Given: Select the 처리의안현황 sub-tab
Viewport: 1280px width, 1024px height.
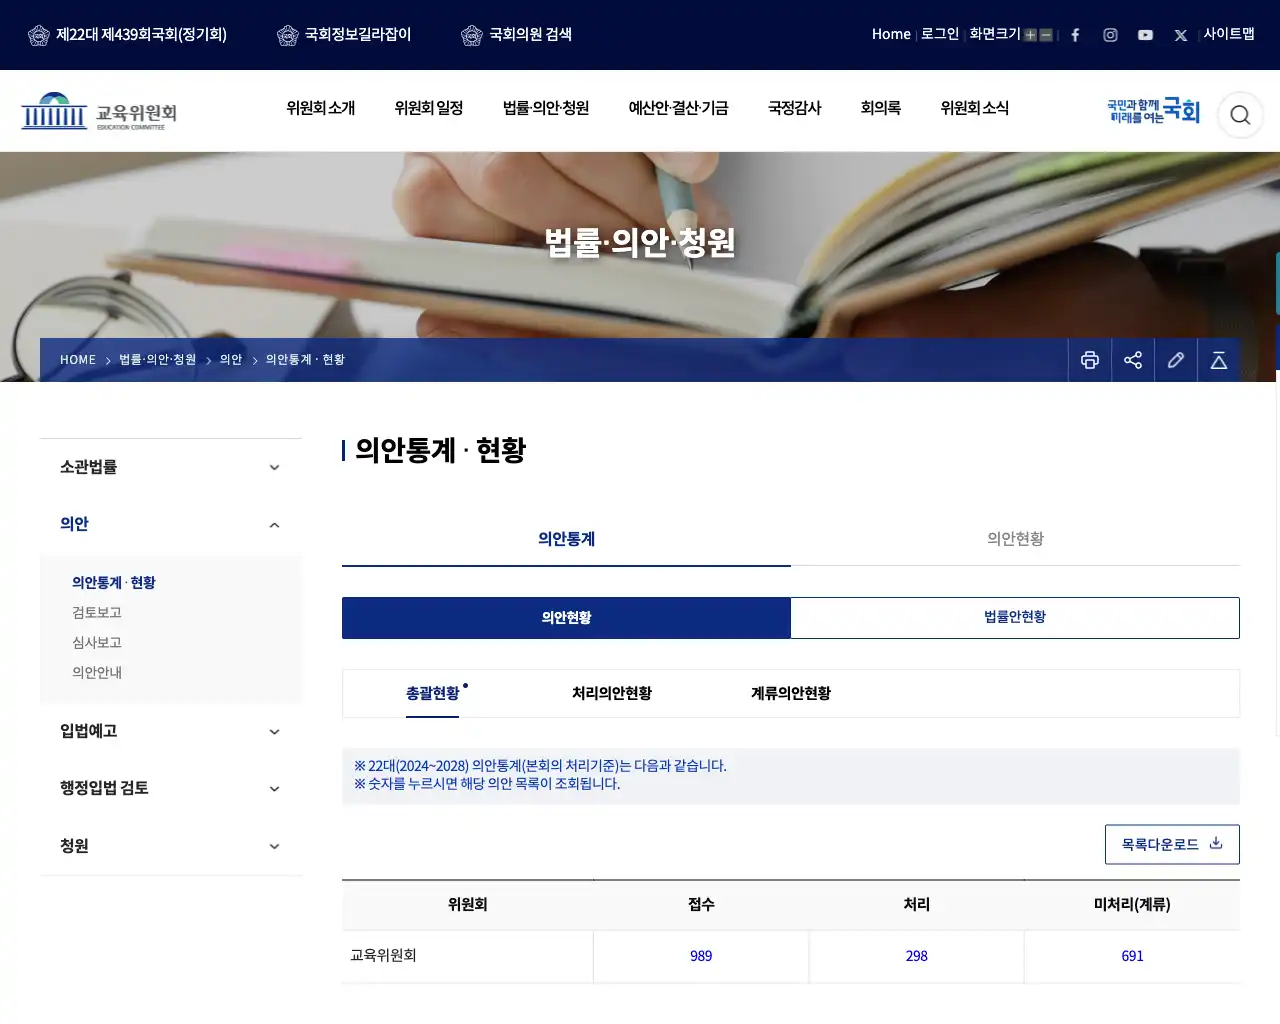Looking at the screenshot, I should click(x=612, y=693).
